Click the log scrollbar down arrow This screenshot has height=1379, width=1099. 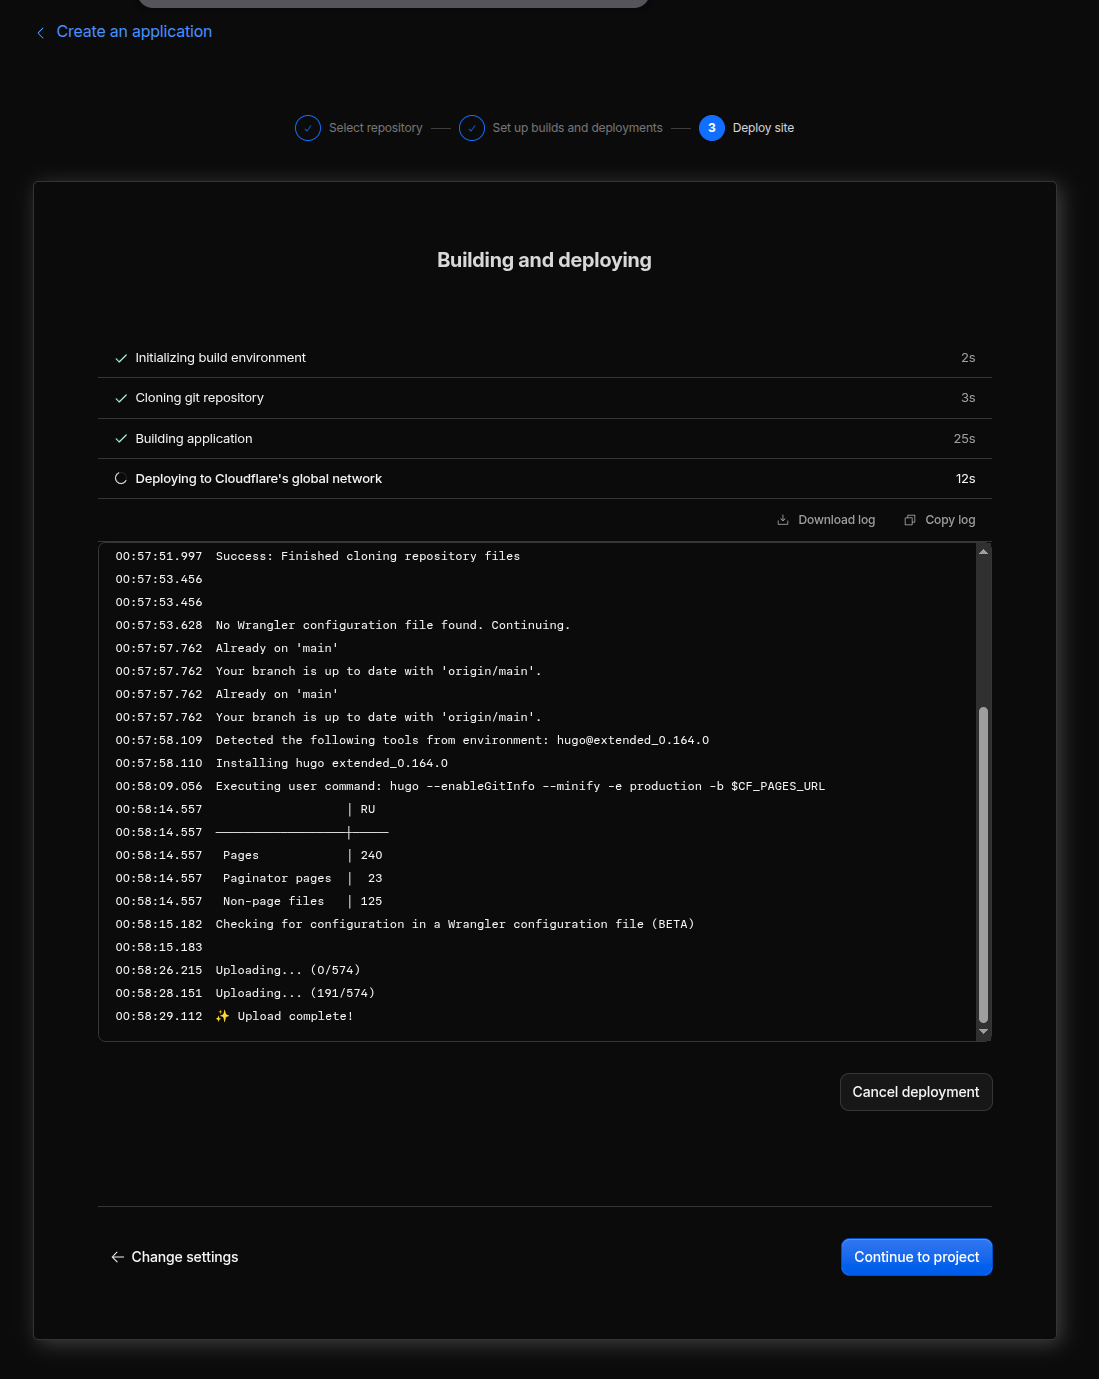983,1031
